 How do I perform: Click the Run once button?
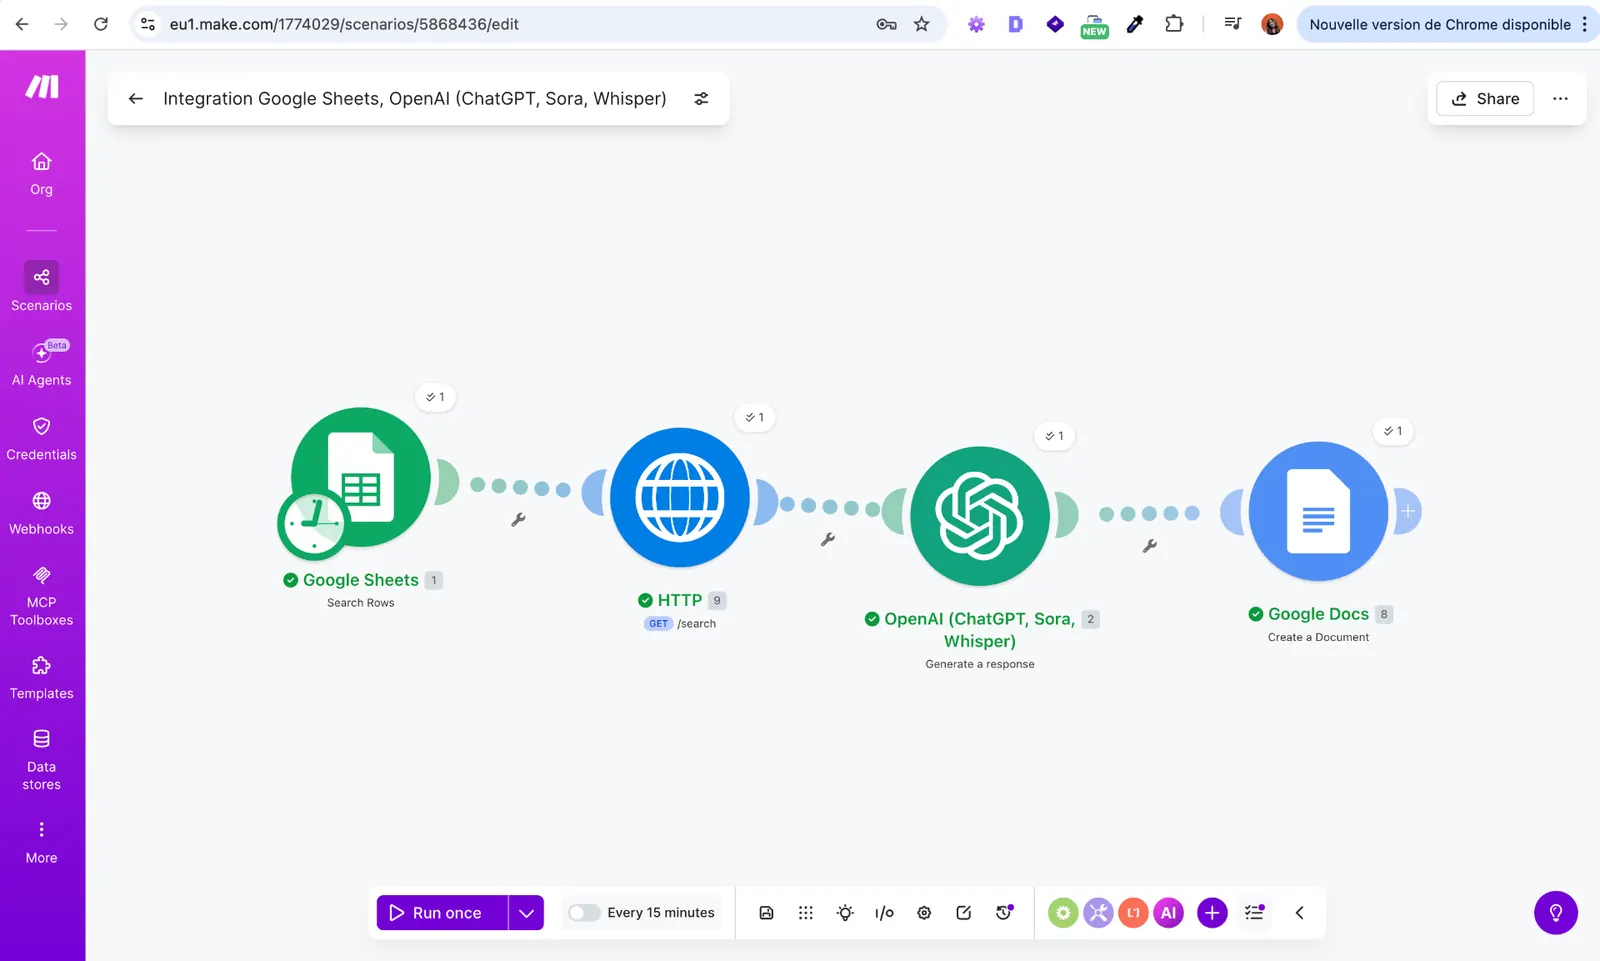click(x=442, y=913)
